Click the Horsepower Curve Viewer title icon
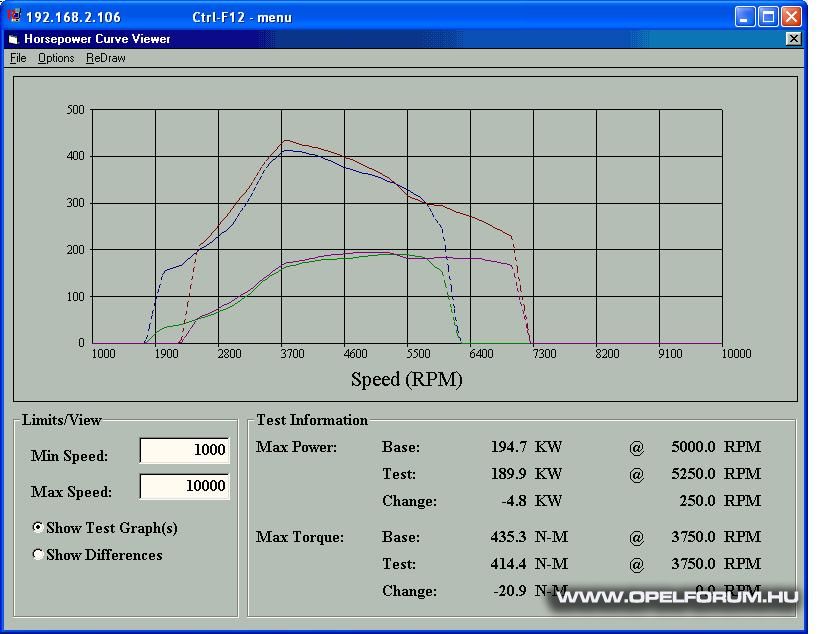This screenshot has width=820, height=634. pos(13,39)
